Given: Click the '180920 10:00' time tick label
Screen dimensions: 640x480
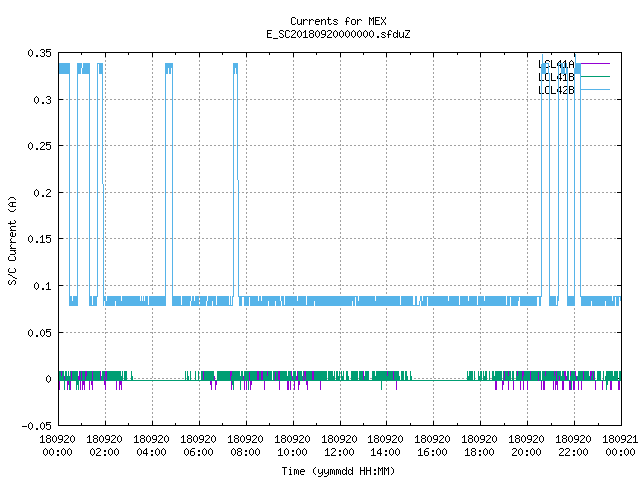Looking at the screenshot, I should tap(292, 446).
